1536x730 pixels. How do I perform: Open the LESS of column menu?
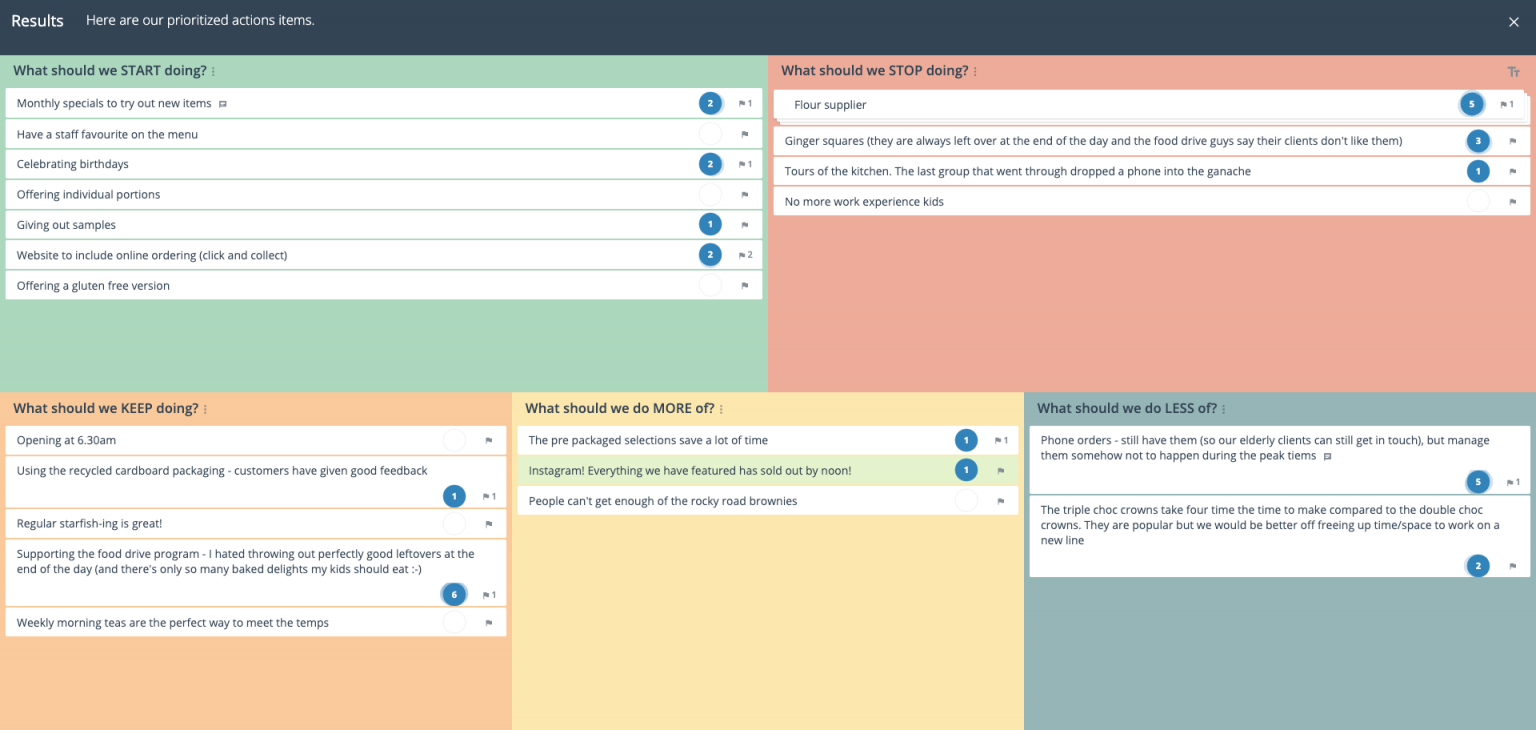(1225, 408)
